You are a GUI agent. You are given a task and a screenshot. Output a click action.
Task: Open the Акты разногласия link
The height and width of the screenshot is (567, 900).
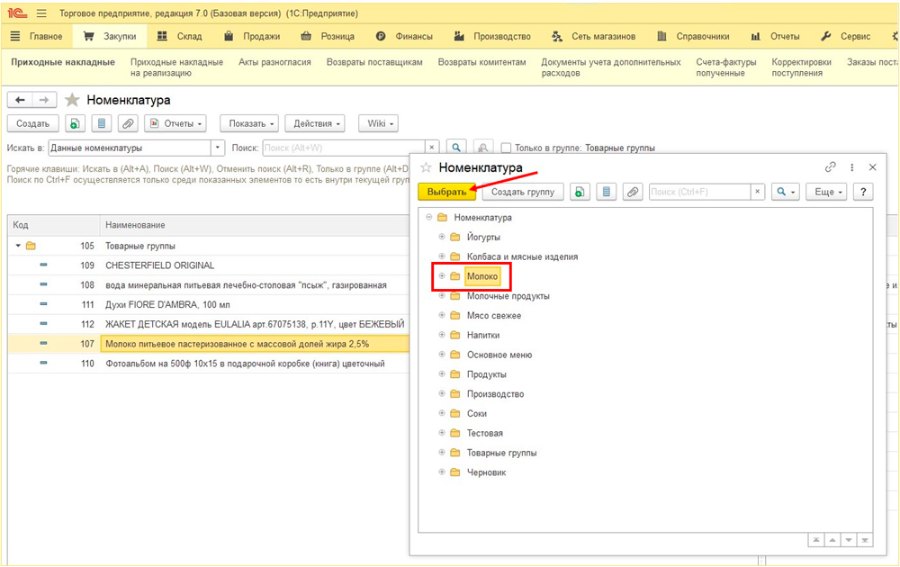(x=275, y=62)
